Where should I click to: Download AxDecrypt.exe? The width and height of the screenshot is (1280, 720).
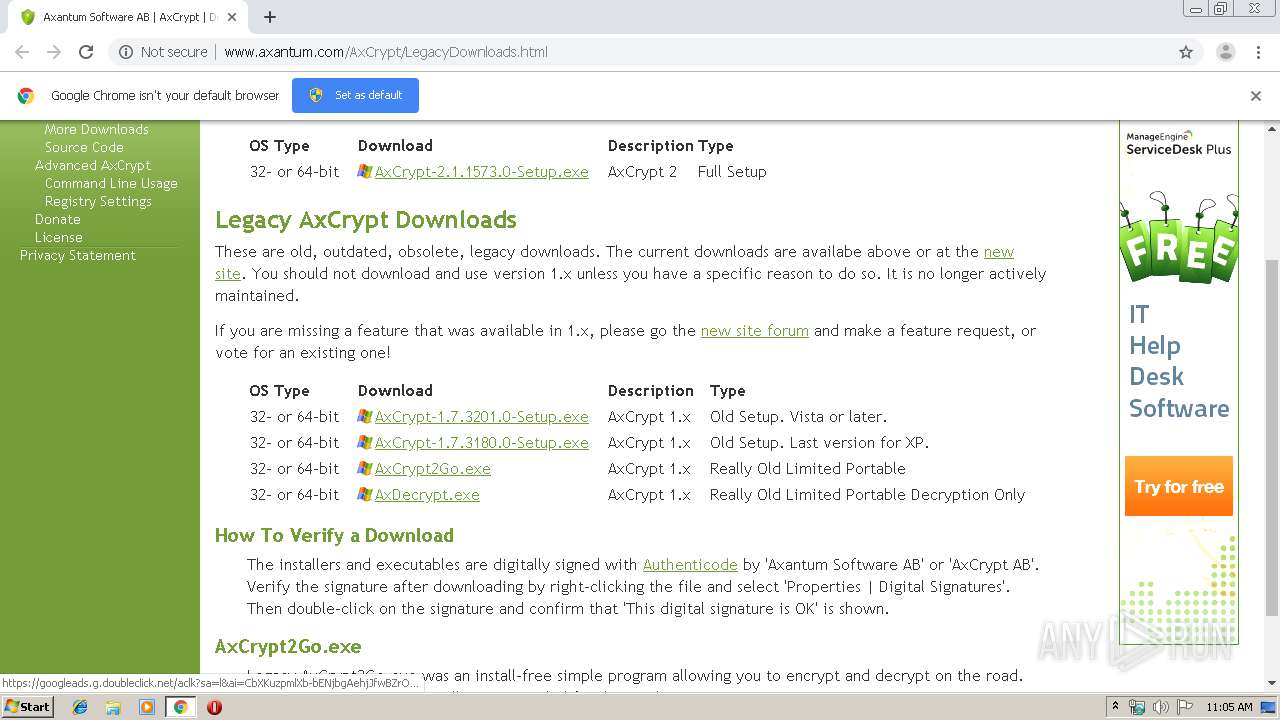(x=427, y=495)
